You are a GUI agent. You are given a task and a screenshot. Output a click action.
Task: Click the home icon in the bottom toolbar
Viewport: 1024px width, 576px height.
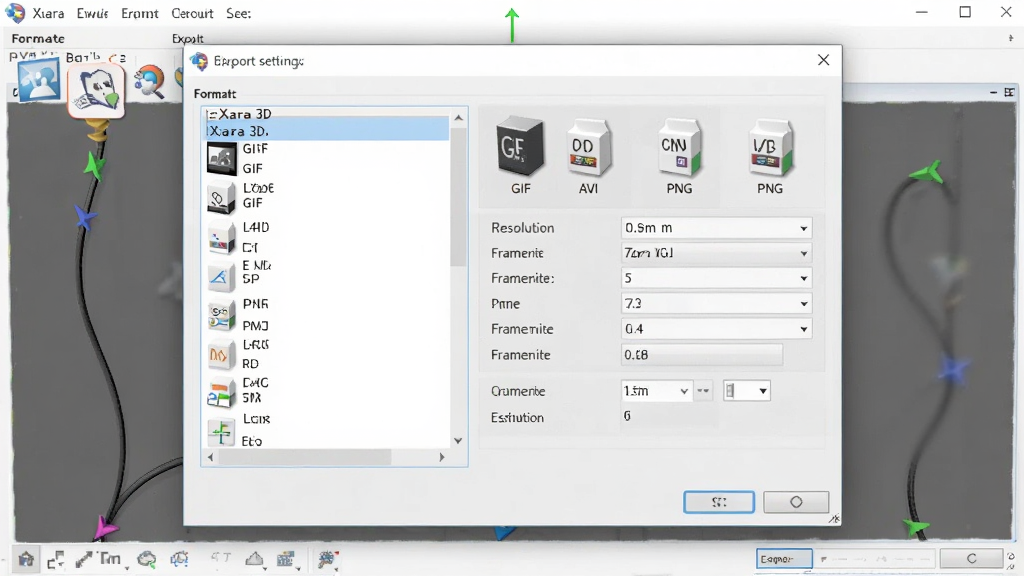click(26, 559)
